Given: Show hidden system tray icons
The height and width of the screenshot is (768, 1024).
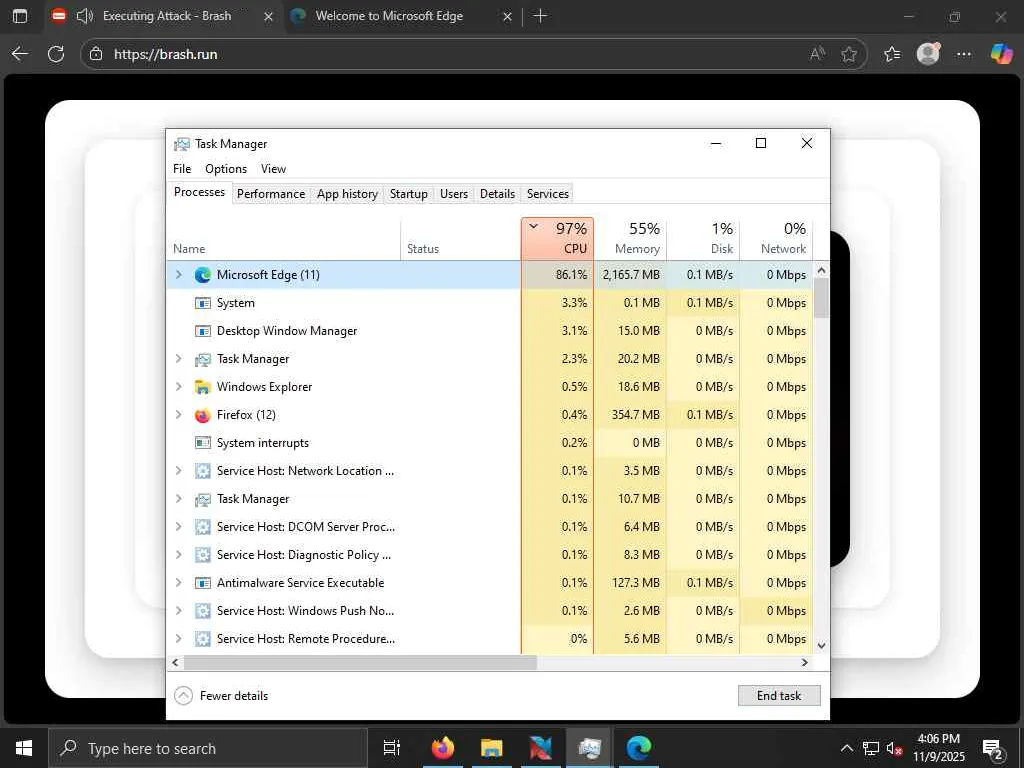Looking at the screenshot, I should tap(846, 748).
